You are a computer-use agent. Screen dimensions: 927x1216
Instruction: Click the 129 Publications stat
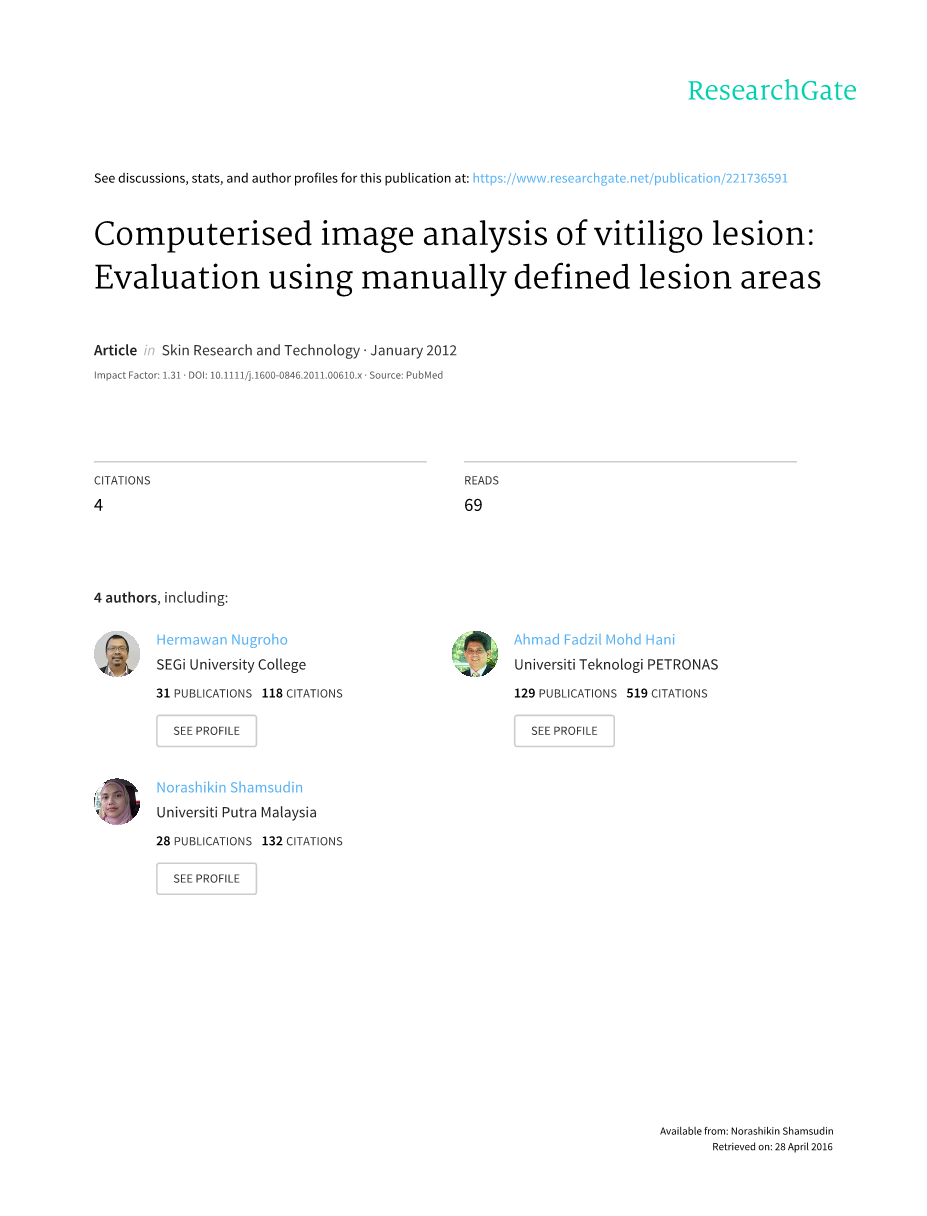point(565,693)
